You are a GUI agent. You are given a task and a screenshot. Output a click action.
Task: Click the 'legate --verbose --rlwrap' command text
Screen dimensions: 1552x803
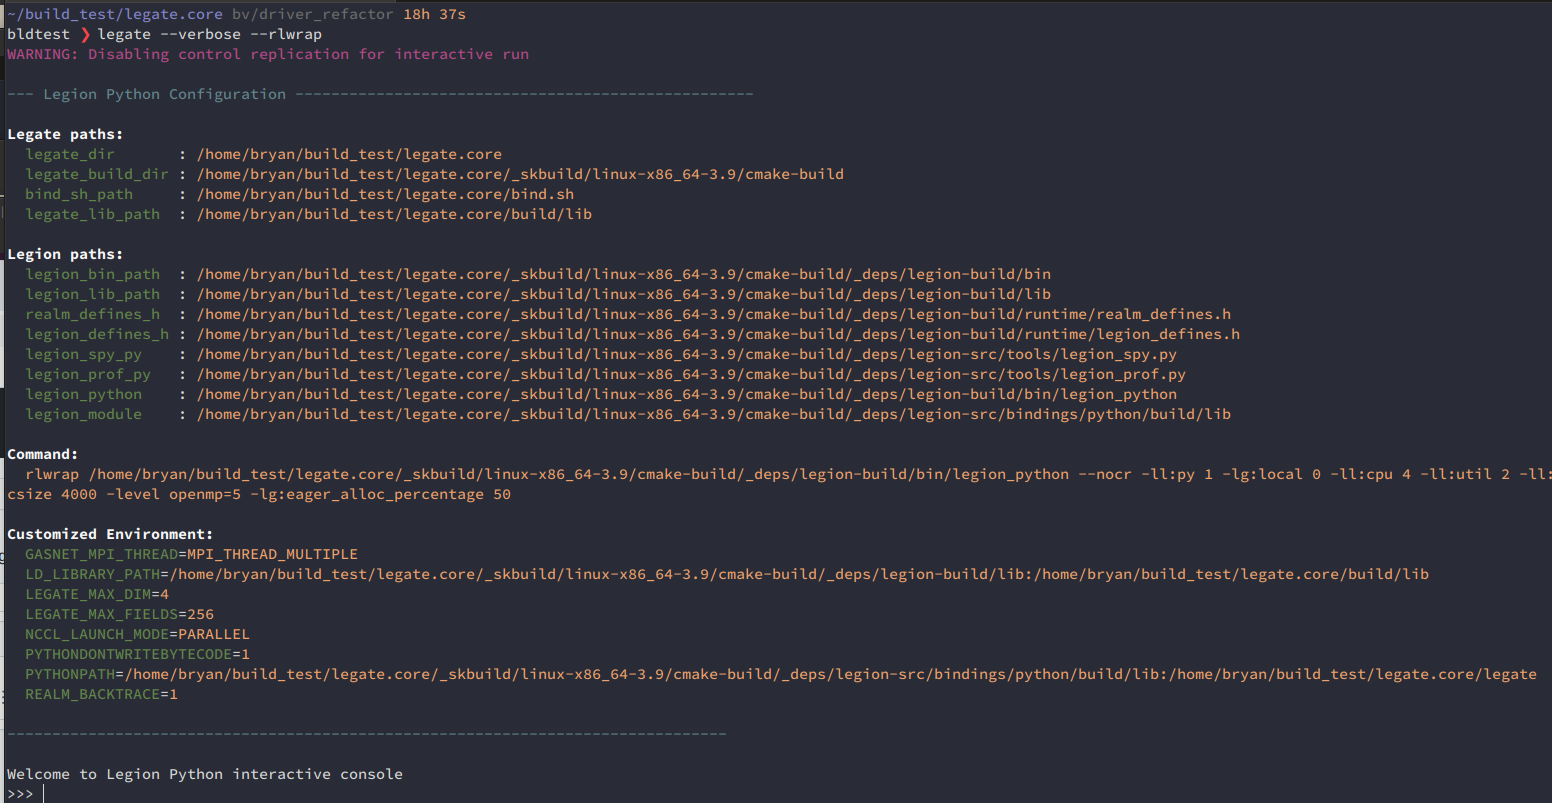click(x=210, y=34)
